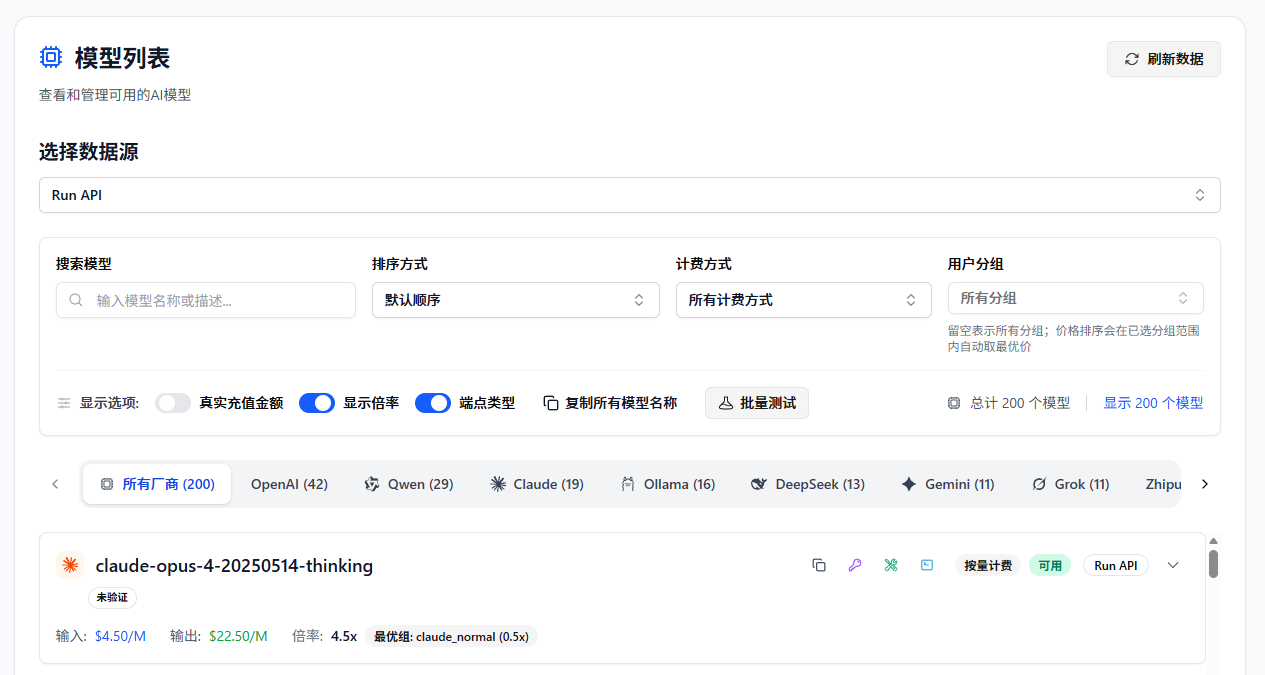Screen dimensions: 1265x675
Task: Click the 批量测试 batch test button
Action: pyautogui.click(x=757, y=403)
